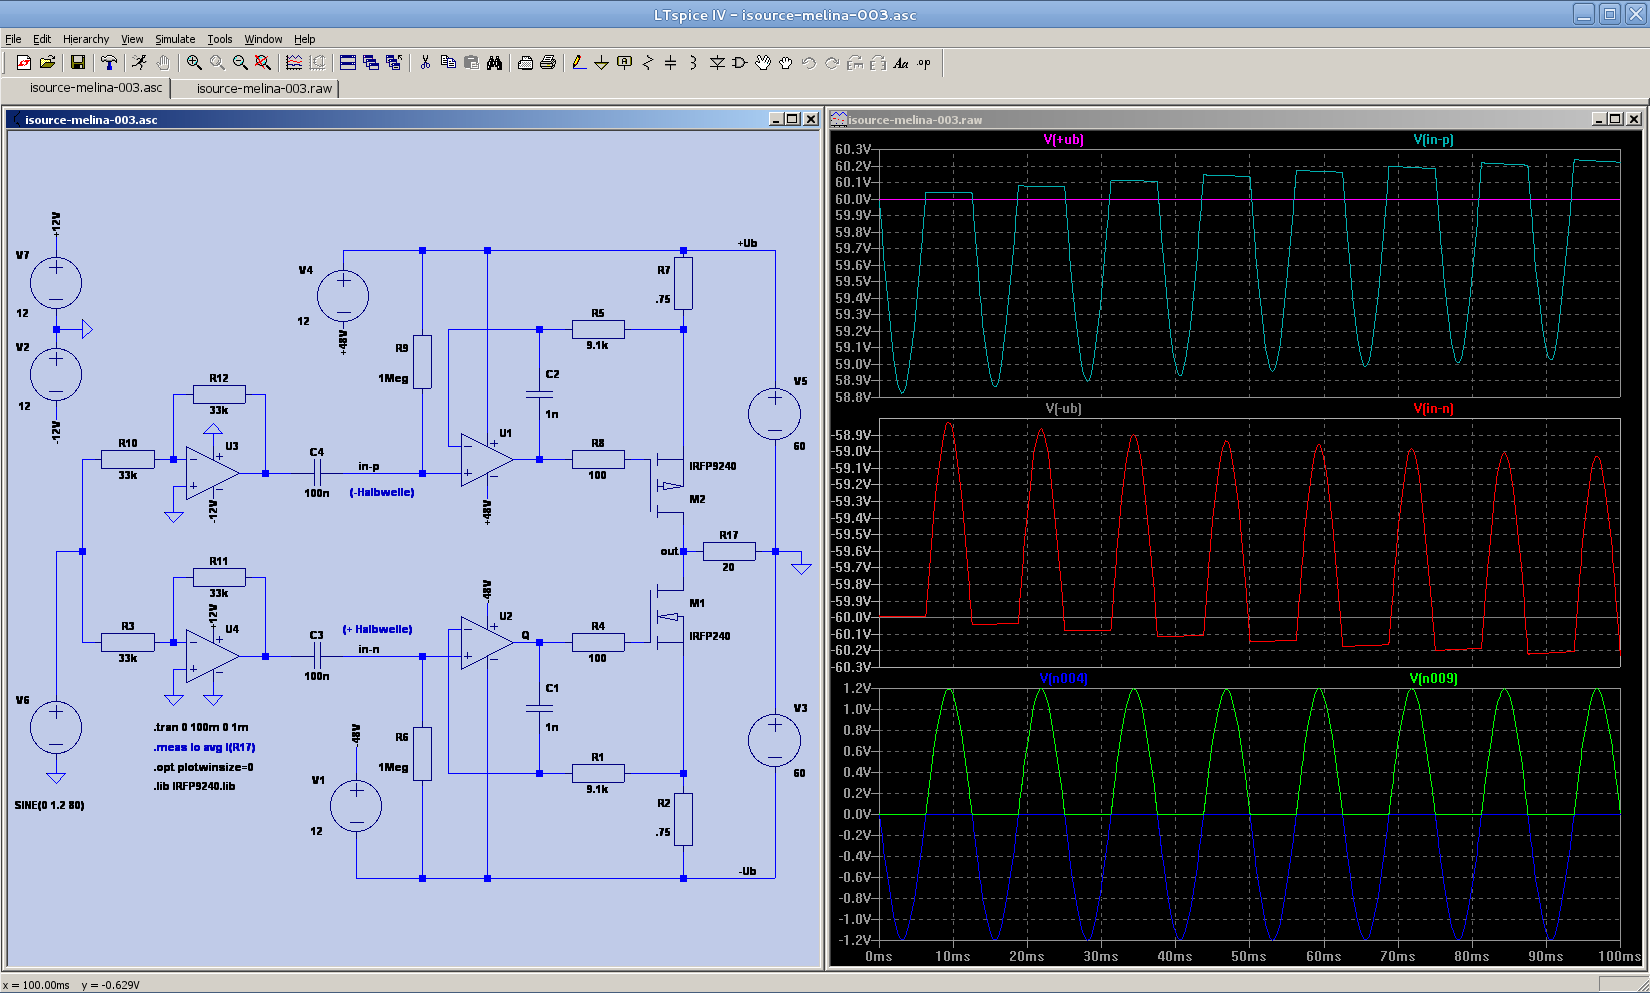
Task: Cascade windows using toolbar icon
Action: [x=371, y=63]
